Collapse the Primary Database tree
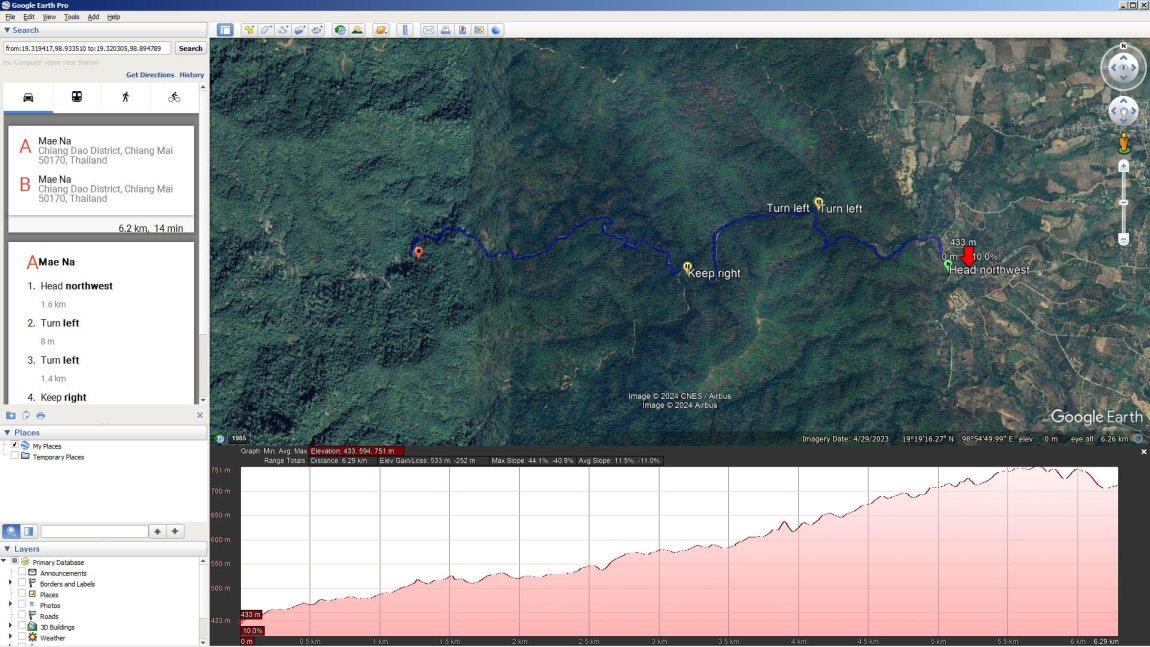Screen dimensions: 1150x647 coord(5,561)
